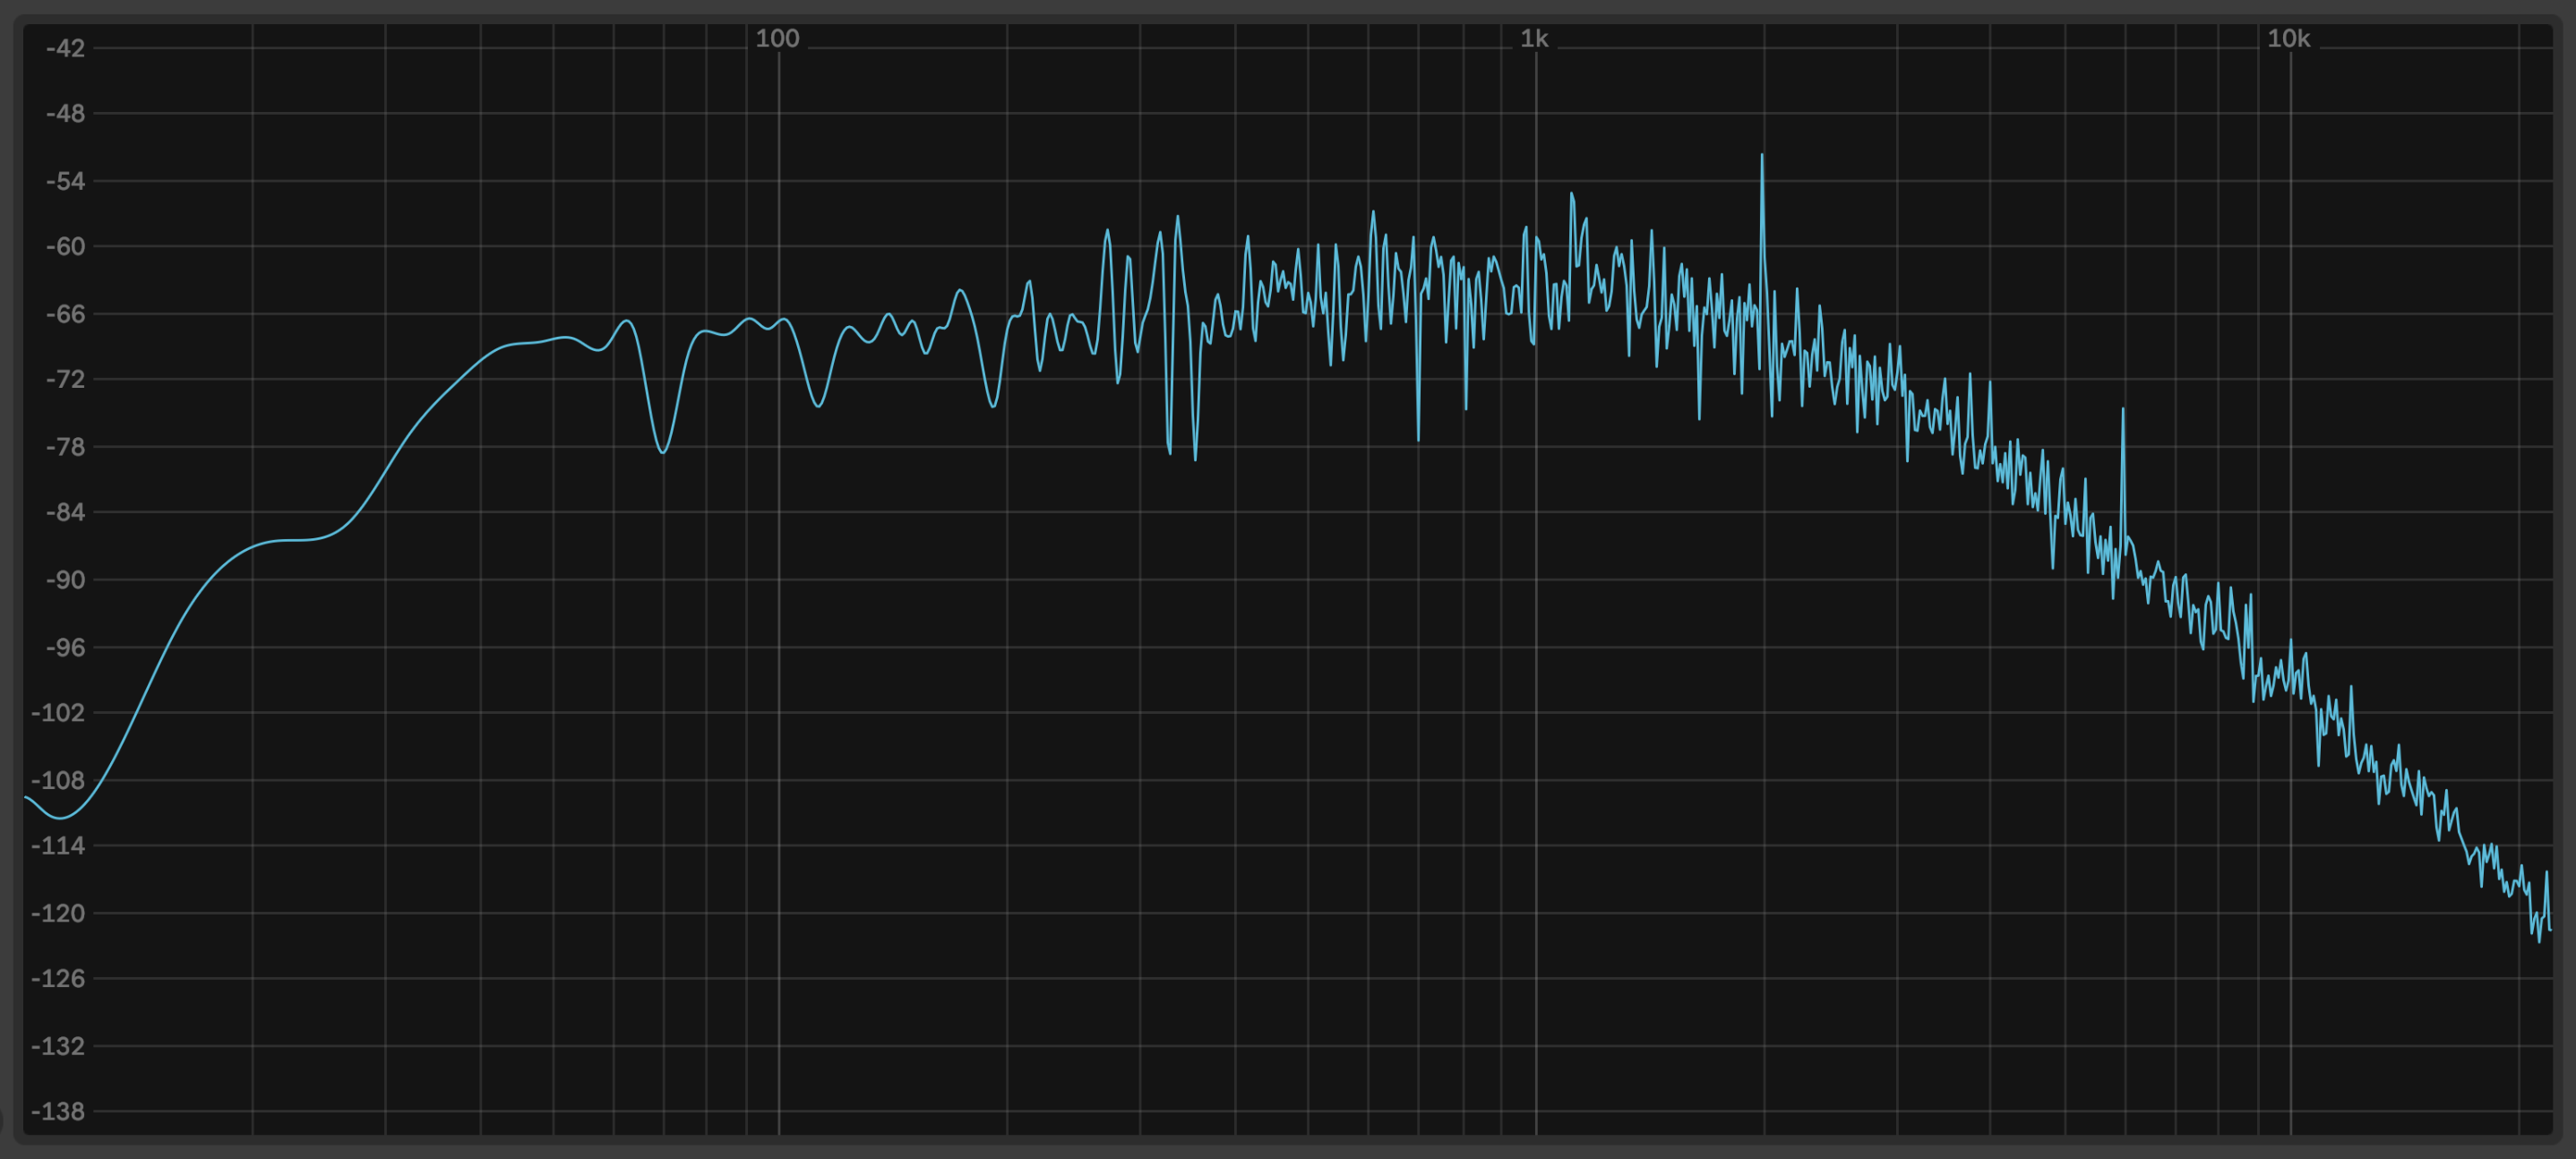Image resolution: width=2576 pixels, height=1159 pixels.
Task: Click the -78 dB level label
Action: pyautogui.click(x=65, y=447)
